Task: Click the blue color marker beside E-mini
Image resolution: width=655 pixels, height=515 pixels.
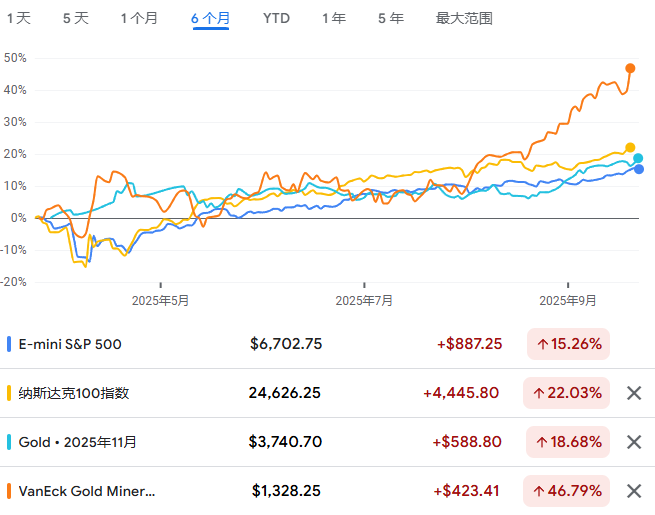Action: 9,344
